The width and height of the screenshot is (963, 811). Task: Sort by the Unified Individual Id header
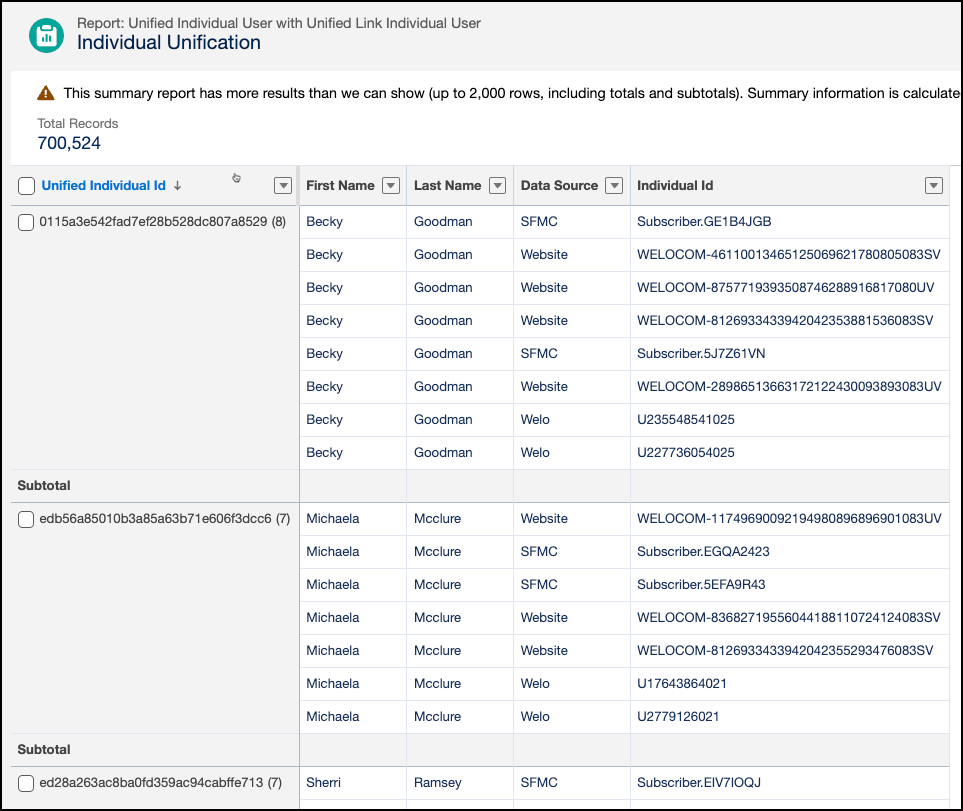pyautogui.click(x=103, y=186)
